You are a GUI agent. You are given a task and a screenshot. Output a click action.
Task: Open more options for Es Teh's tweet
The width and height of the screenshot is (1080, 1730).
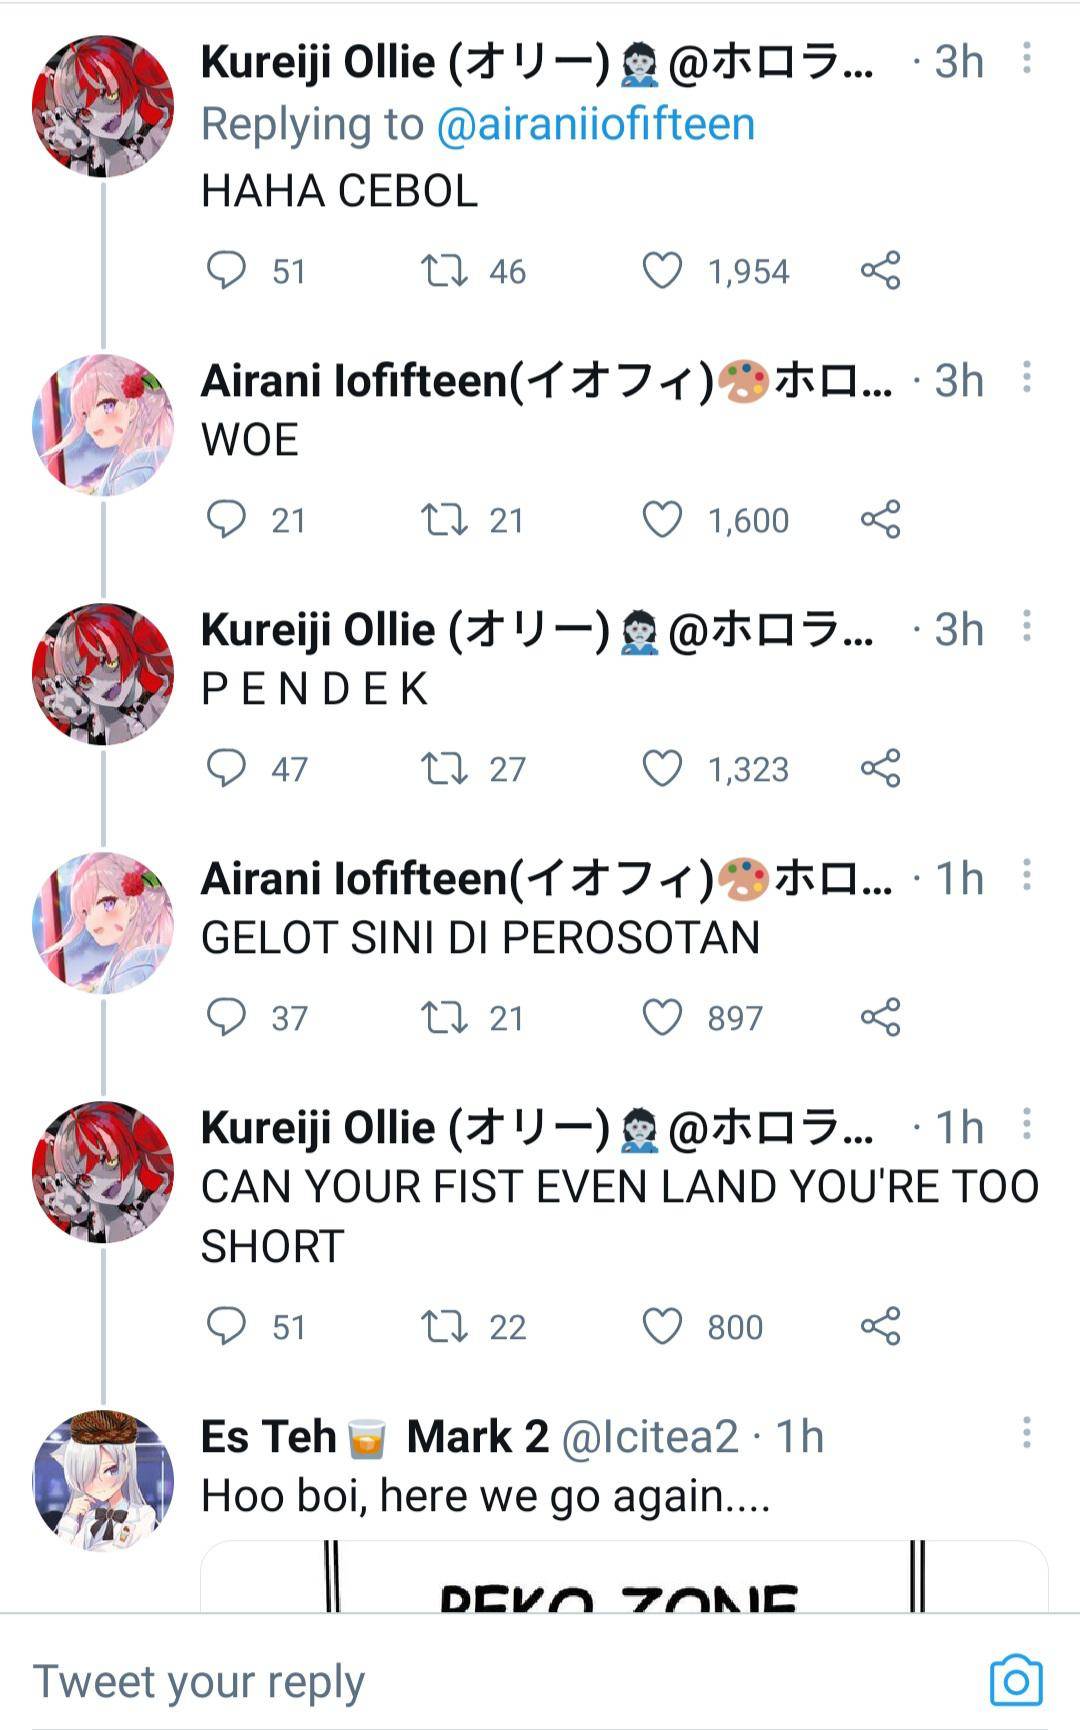coord(1026,1433)
